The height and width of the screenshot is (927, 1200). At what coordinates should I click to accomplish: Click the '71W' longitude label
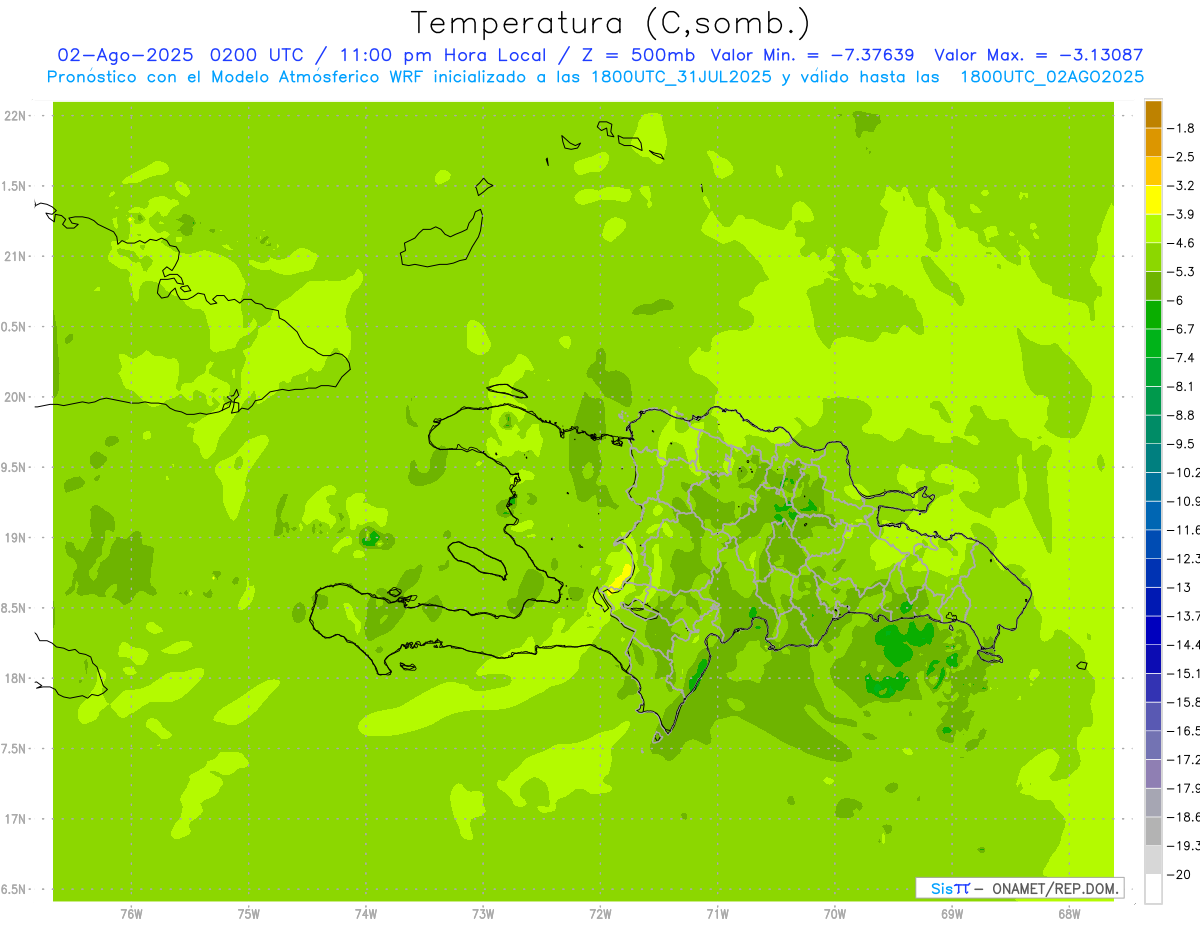coord(717,913)
